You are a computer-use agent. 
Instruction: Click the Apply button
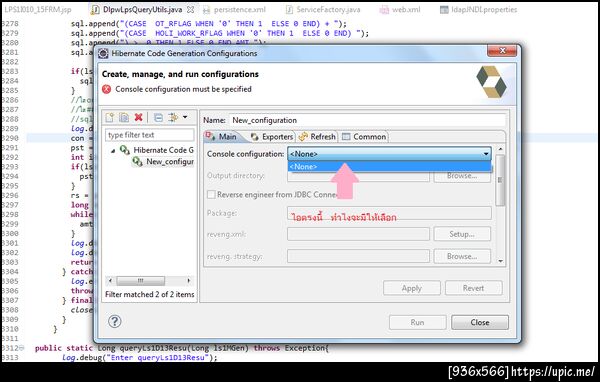tap(412, 288)
